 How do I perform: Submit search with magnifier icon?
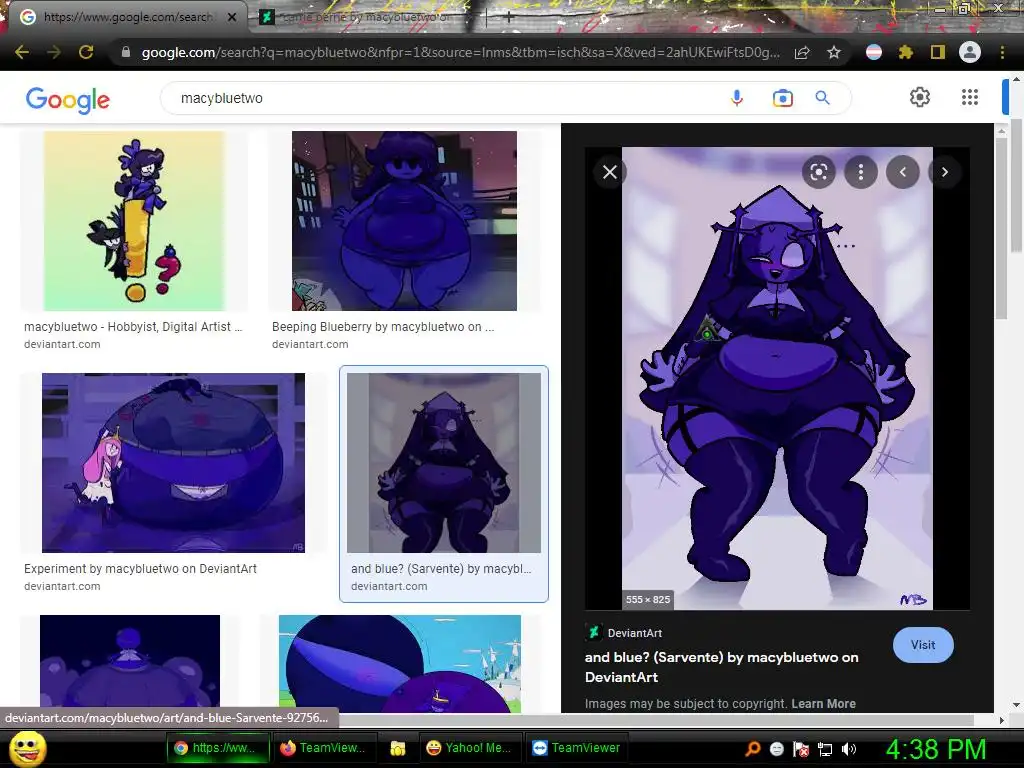point(822,98)
